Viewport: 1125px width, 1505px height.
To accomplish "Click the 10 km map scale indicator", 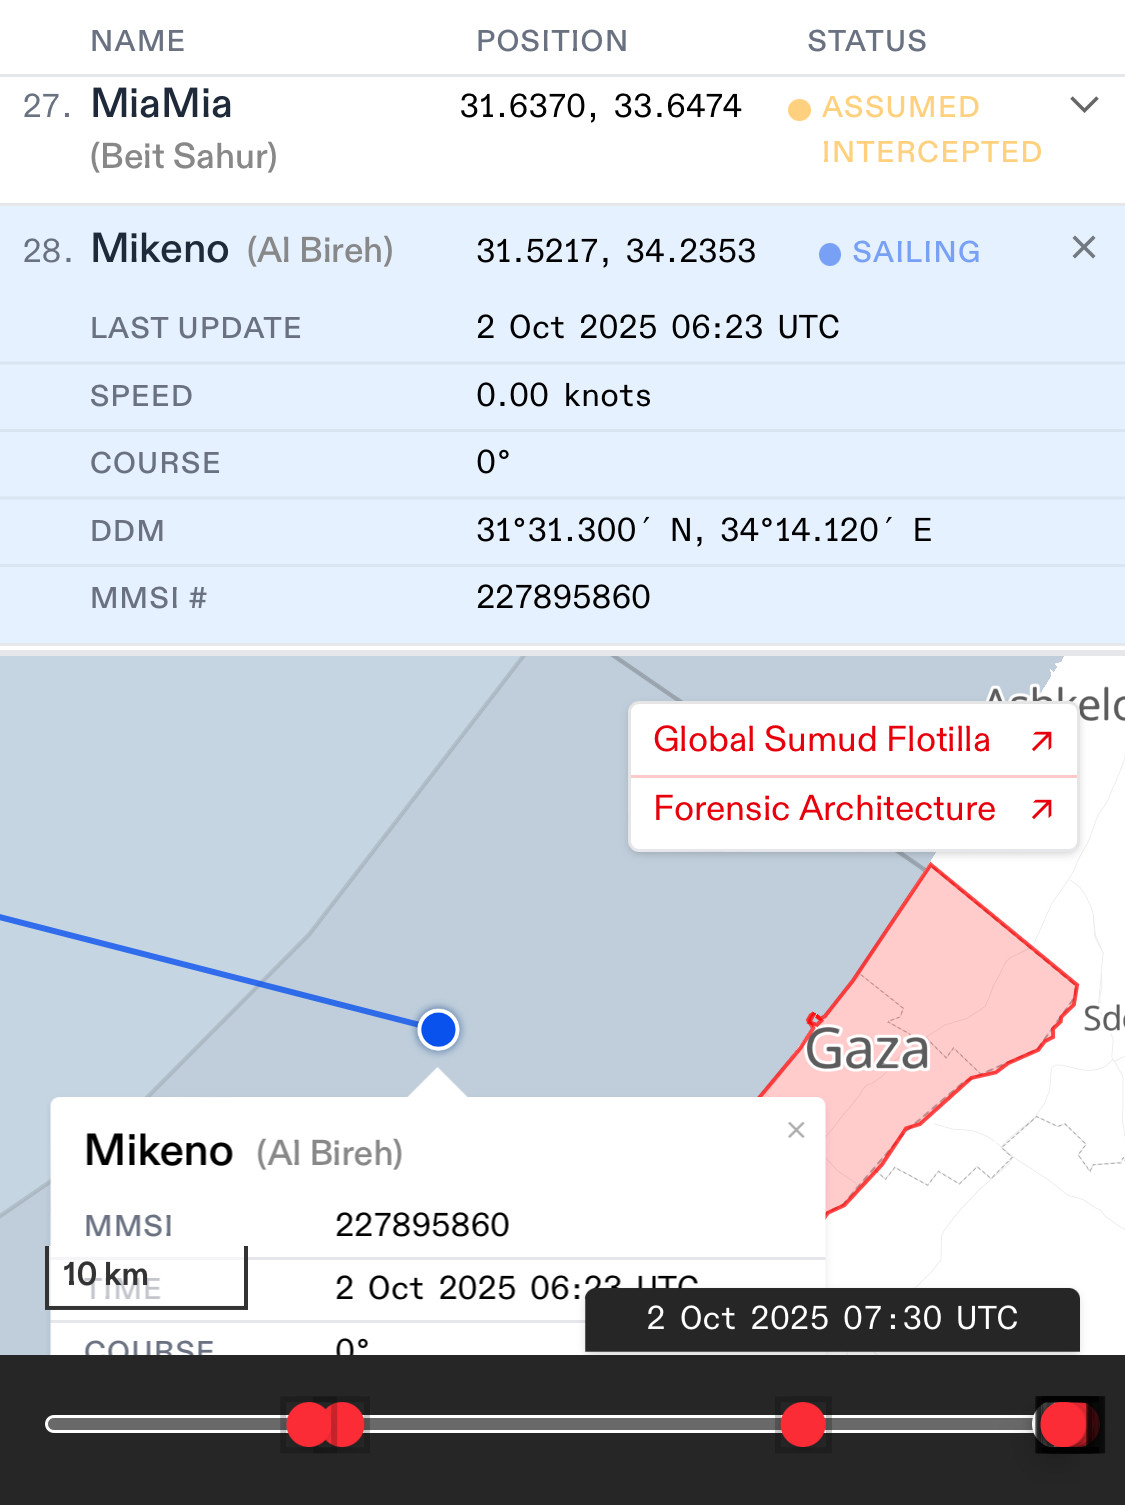I will coord(146,1276).
